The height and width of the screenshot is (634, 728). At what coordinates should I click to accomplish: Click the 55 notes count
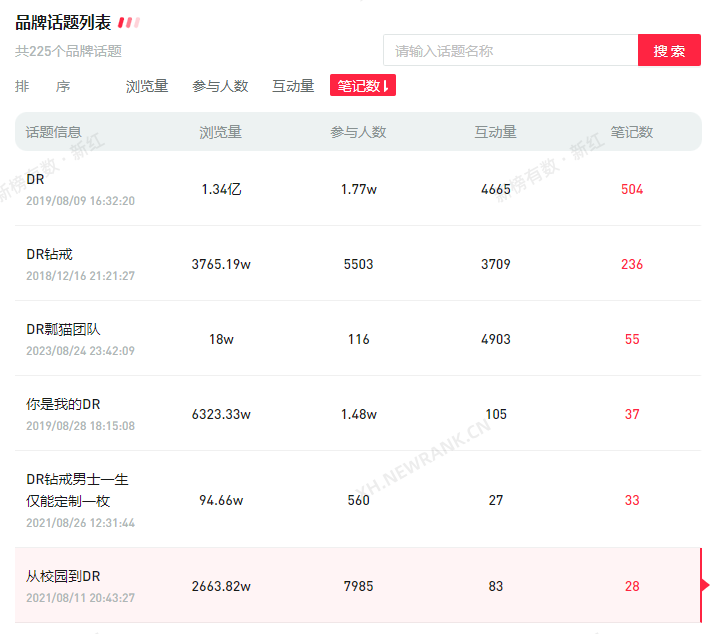(632, 339)
